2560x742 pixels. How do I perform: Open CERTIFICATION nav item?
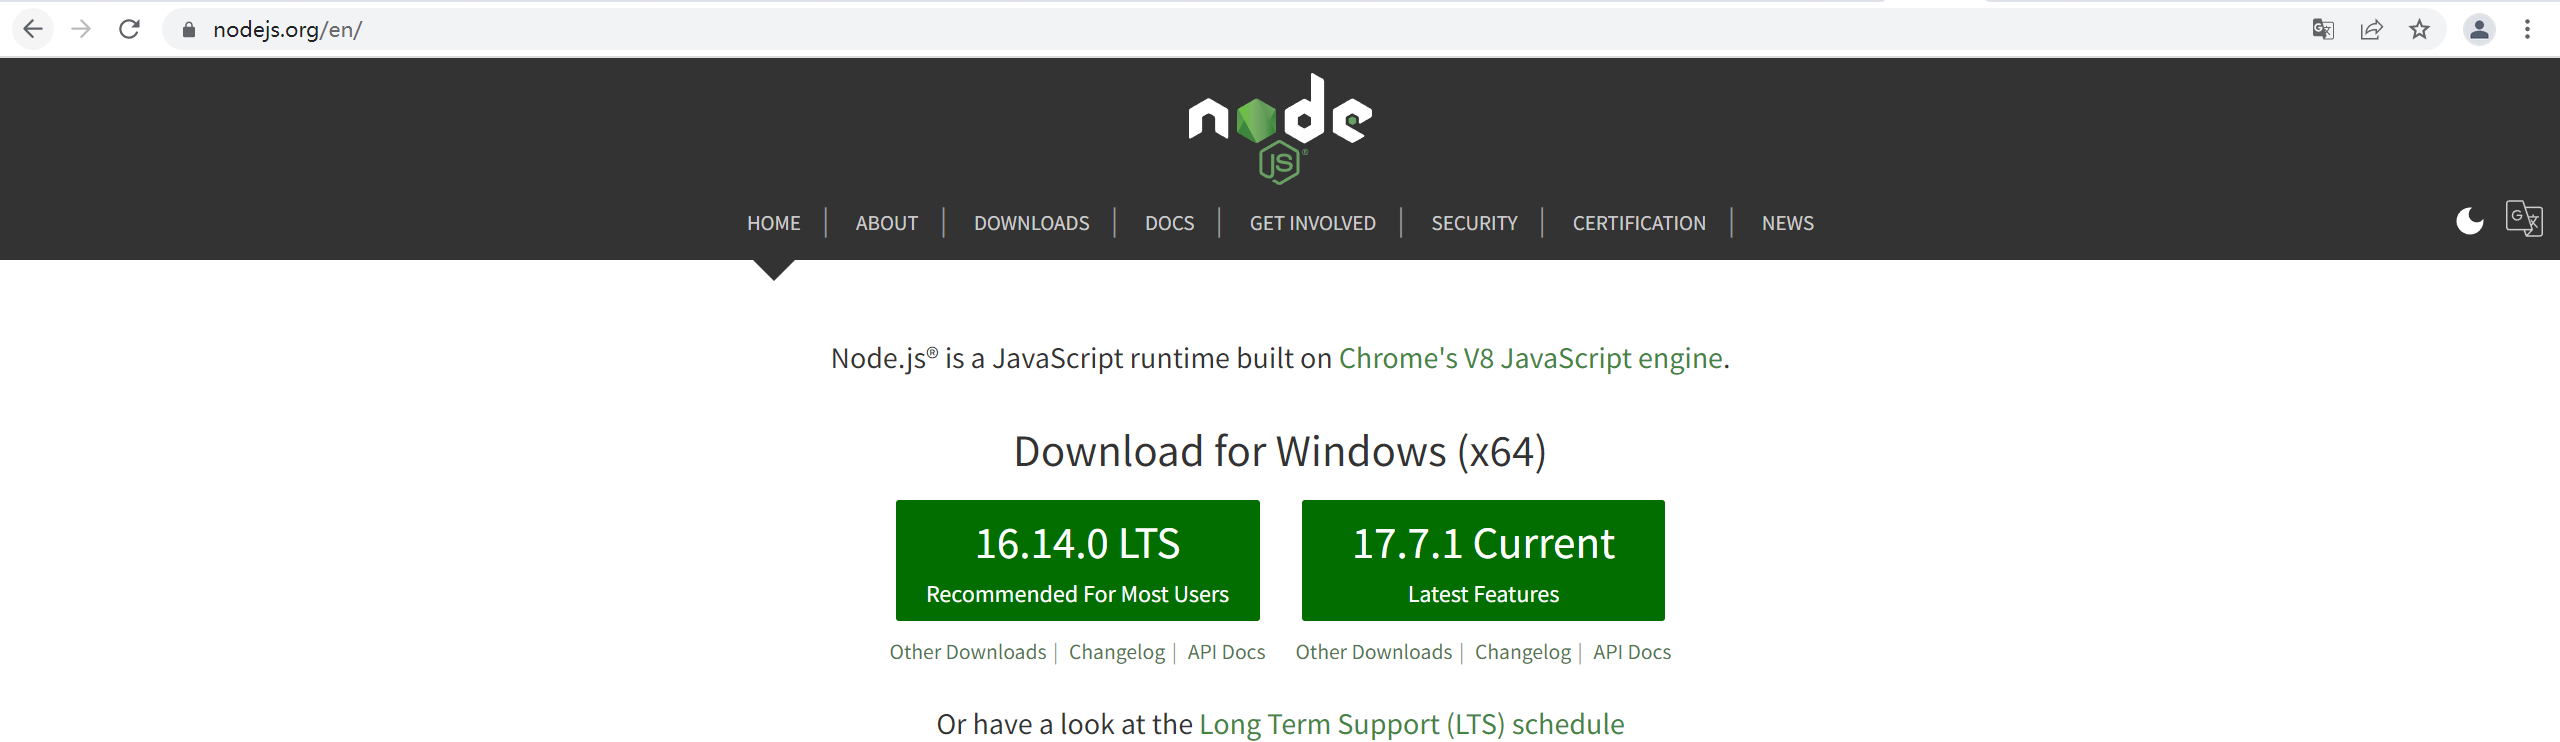tap(1639, 223)
